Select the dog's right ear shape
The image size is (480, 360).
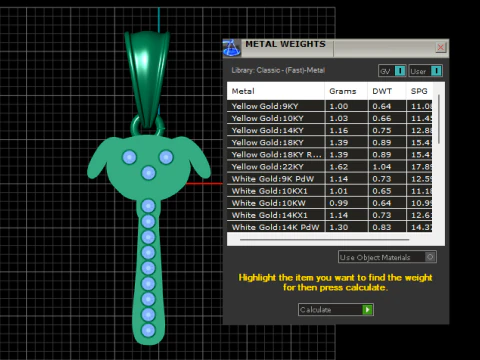pyautogui.click(x=199, y=157)
